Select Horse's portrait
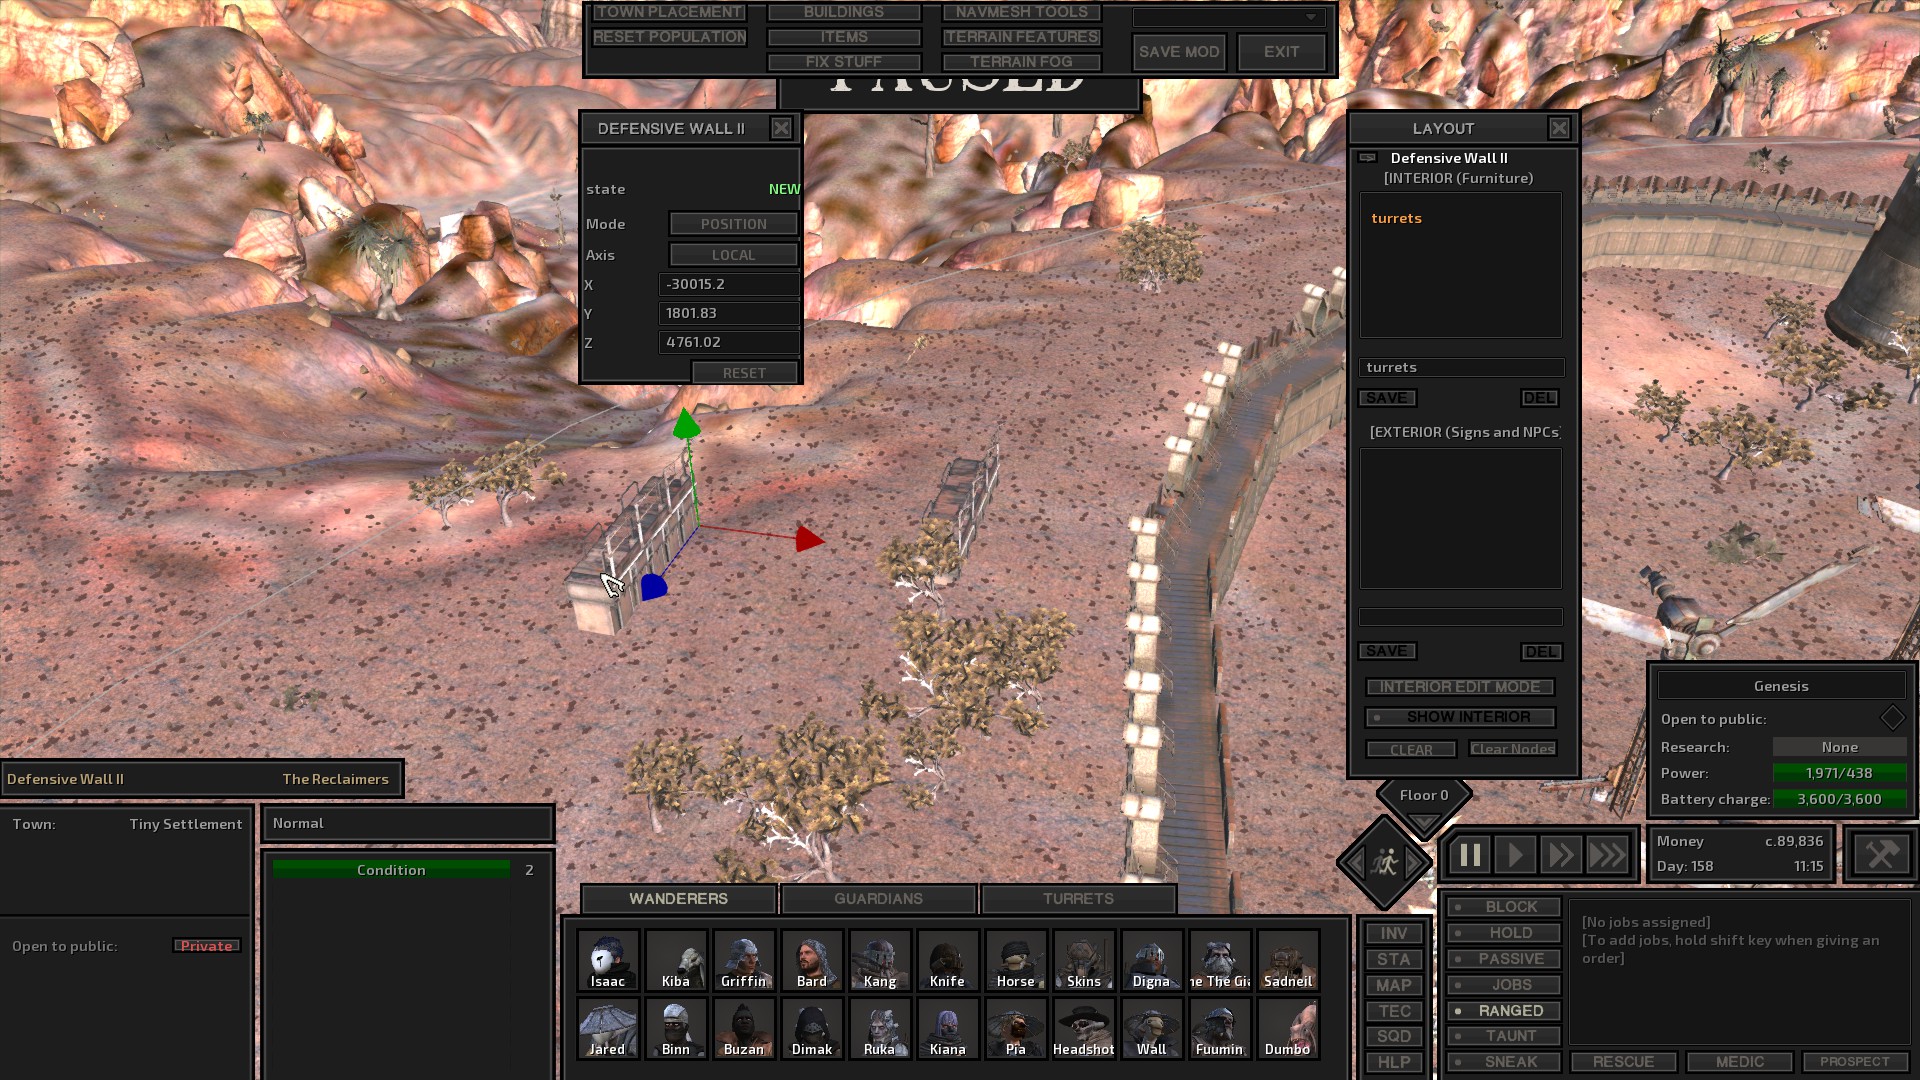 [1015, 961]
